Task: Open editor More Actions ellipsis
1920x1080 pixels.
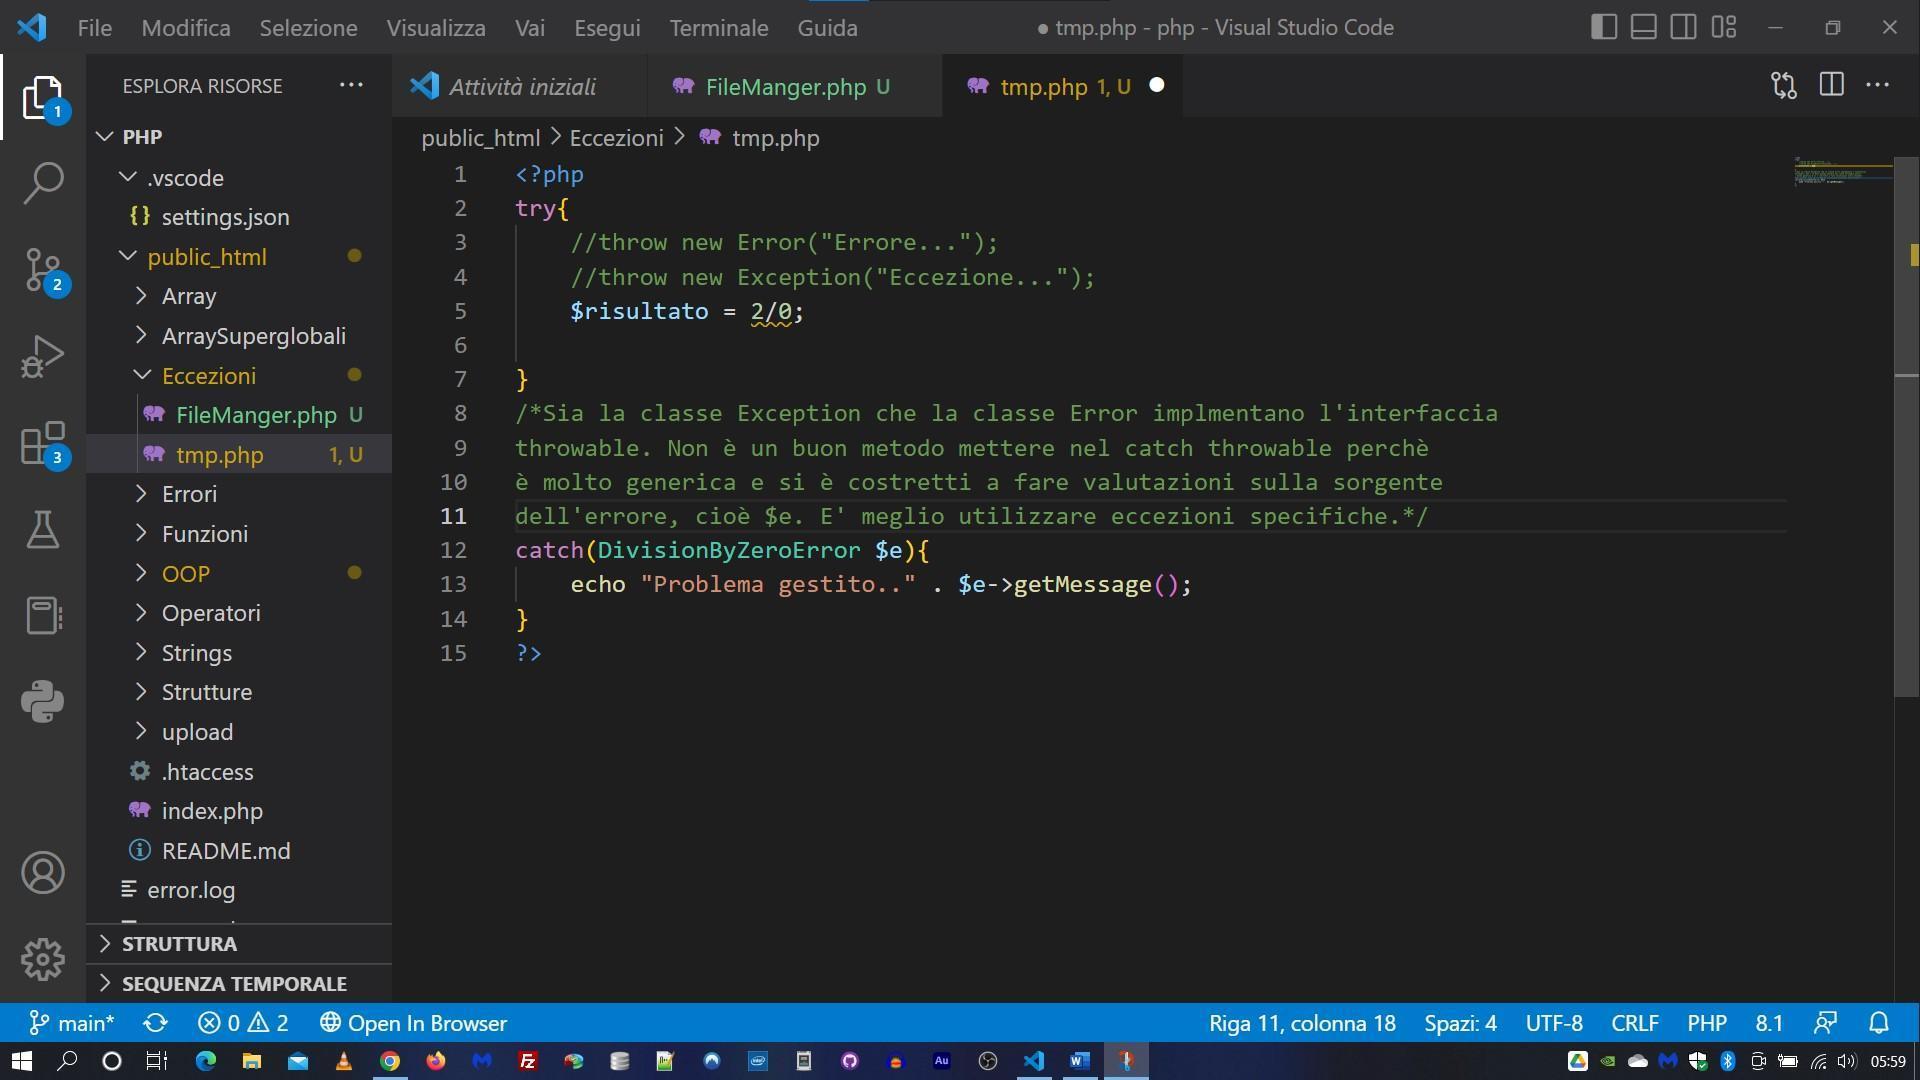Action: (1877, 86)
